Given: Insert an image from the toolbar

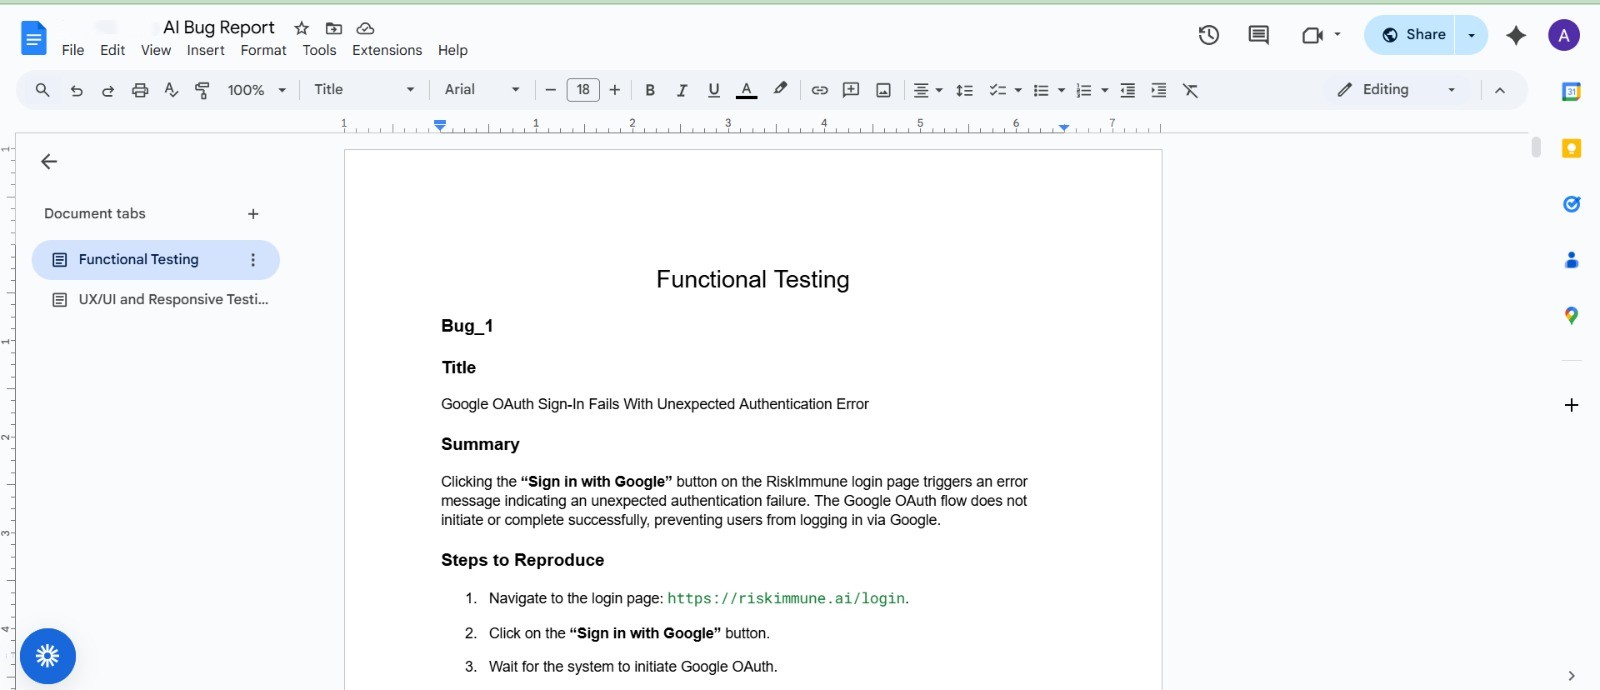Looking at the screenshot, I should (x=883, y=90).
